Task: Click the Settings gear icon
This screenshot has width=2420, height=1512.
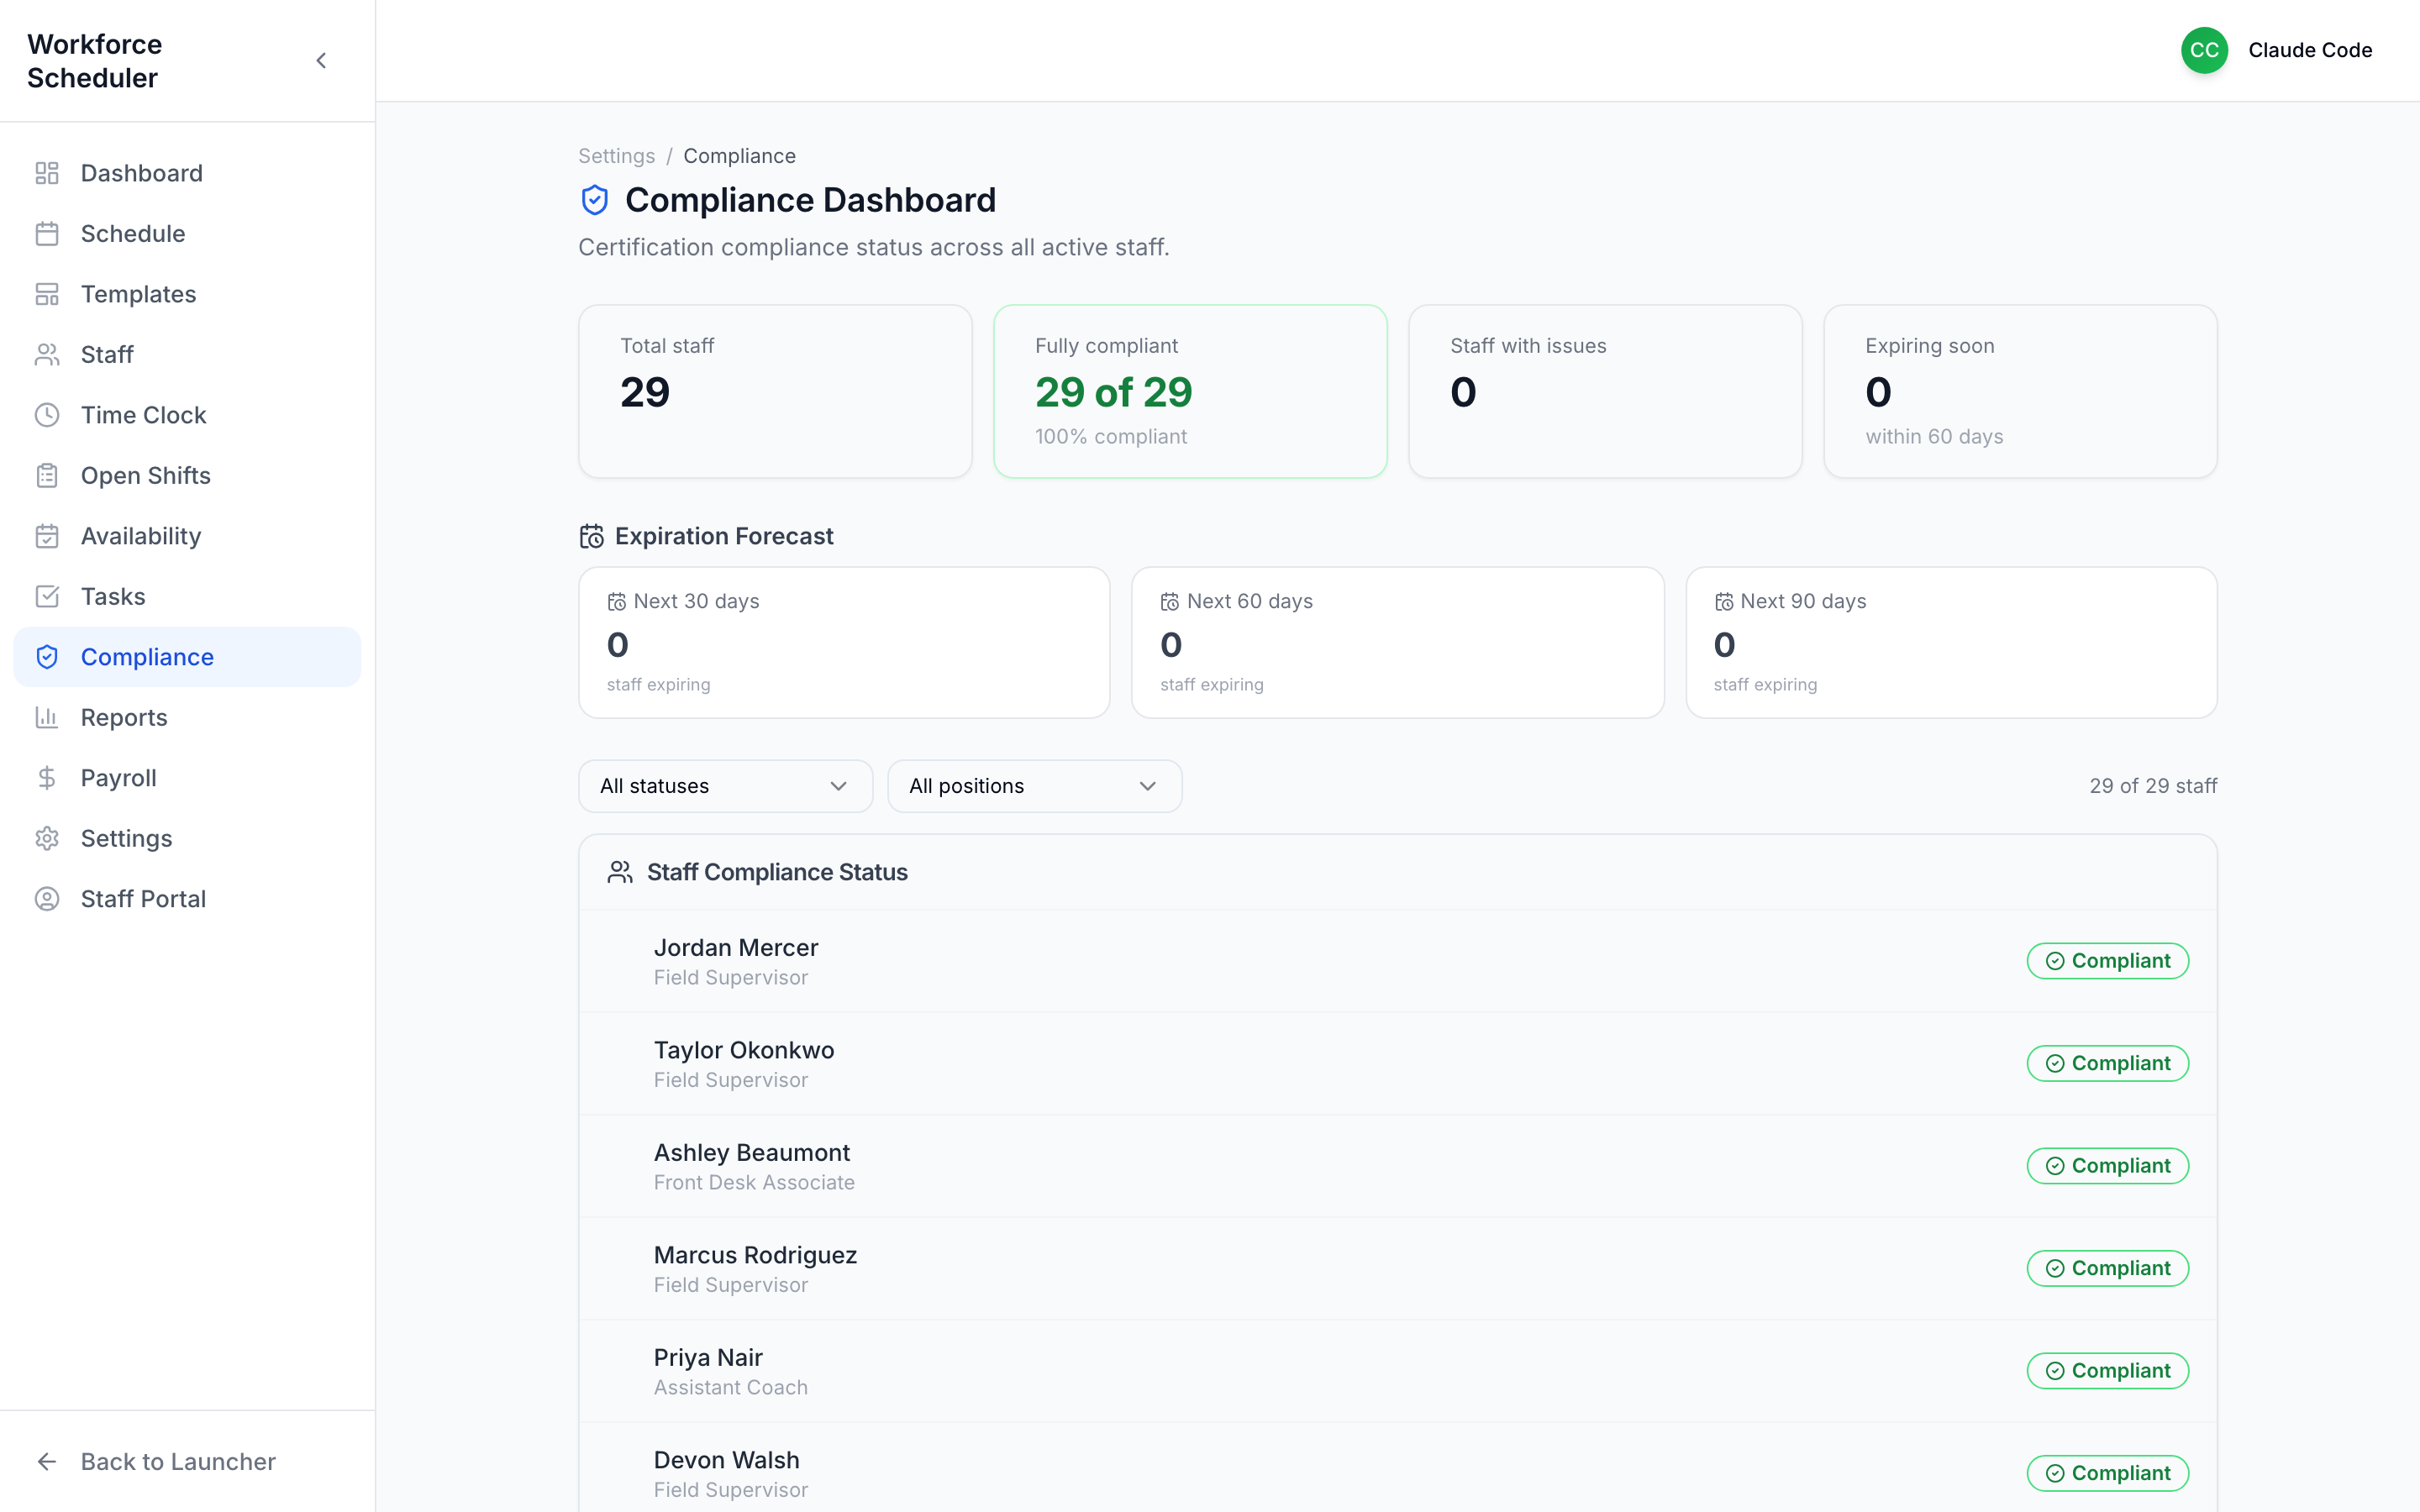Action: (47, 839)
